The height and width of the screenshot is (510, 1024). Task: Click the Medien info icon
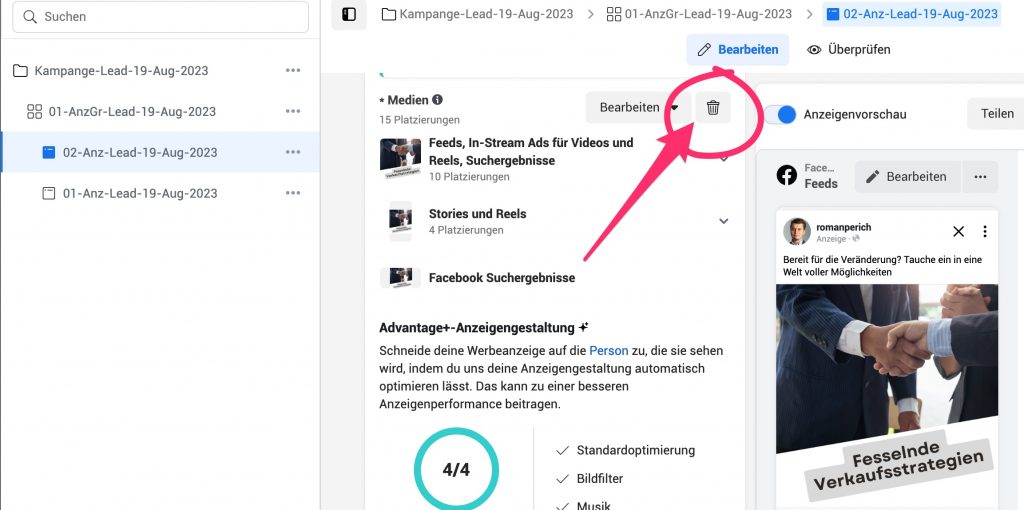point(438,100)
